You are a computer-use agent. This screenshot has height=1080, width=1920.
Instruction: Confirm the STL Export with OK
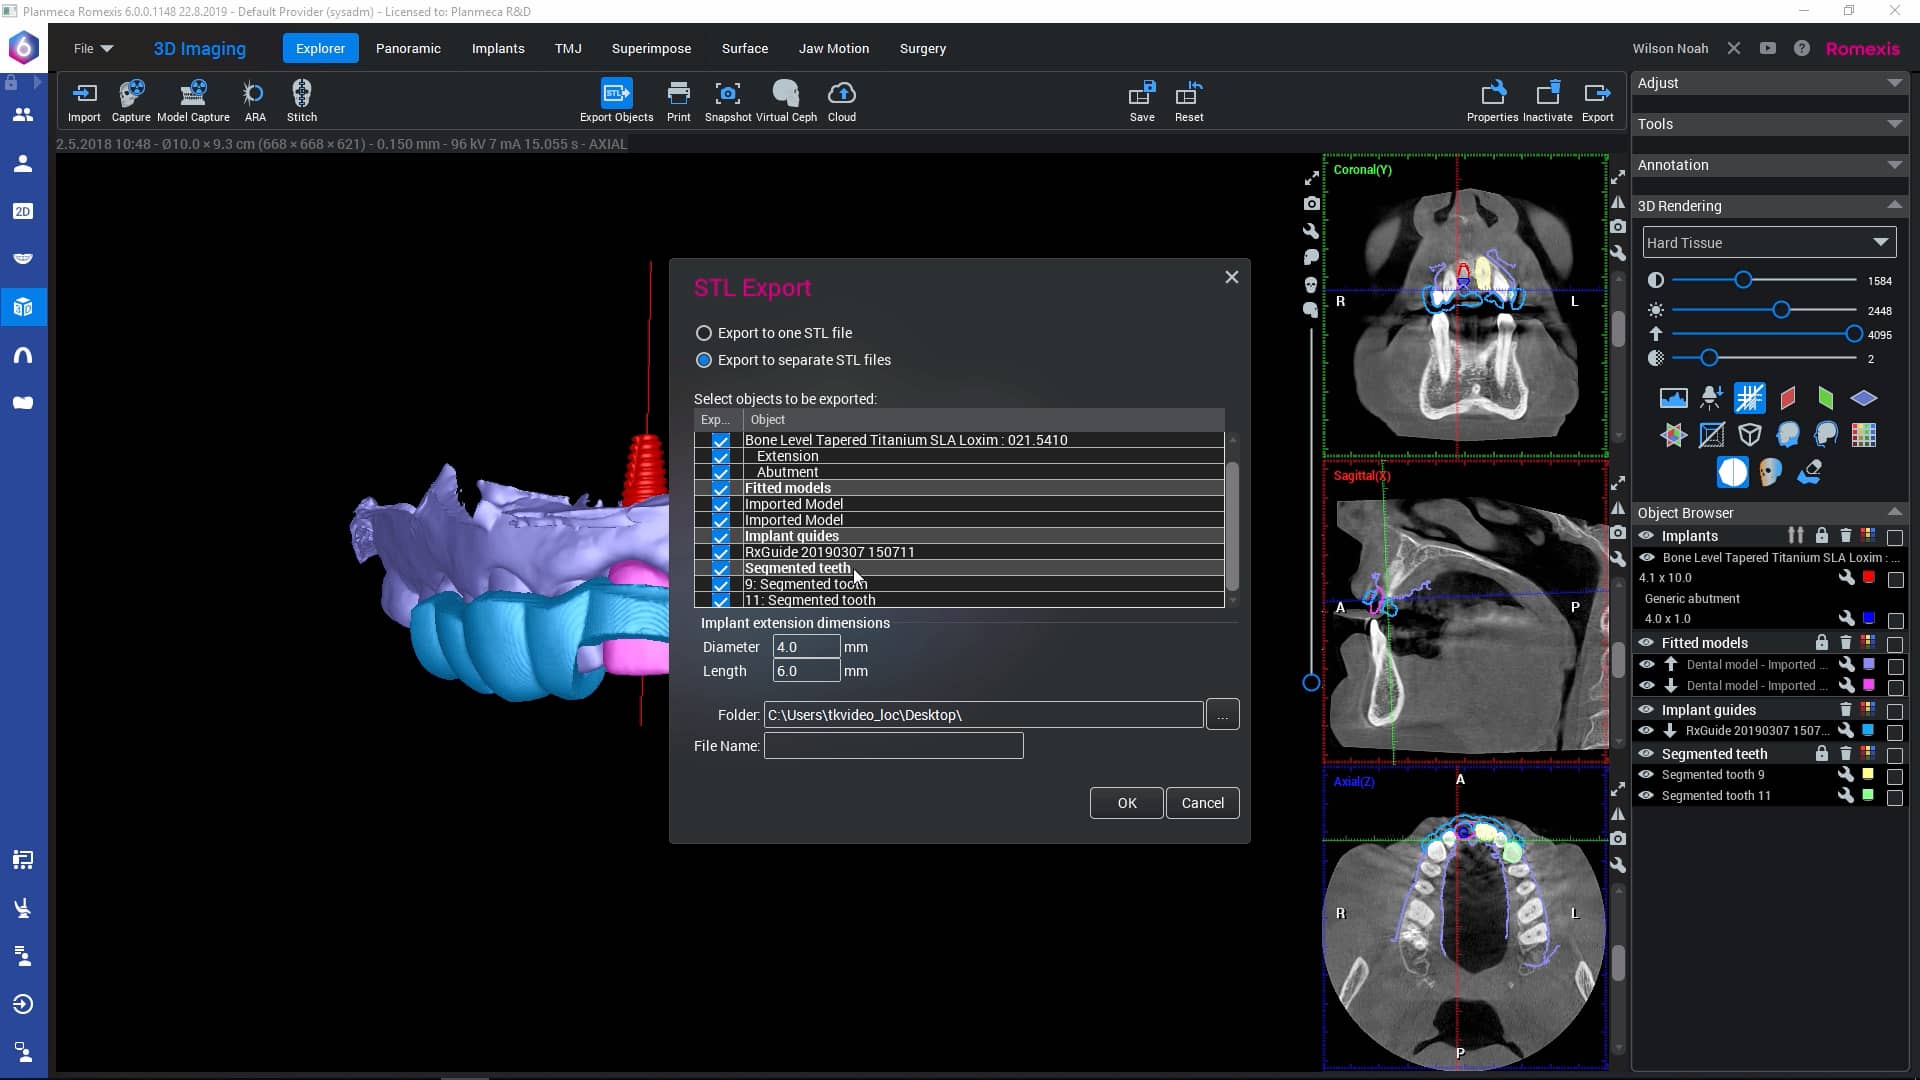[1126, 802]
